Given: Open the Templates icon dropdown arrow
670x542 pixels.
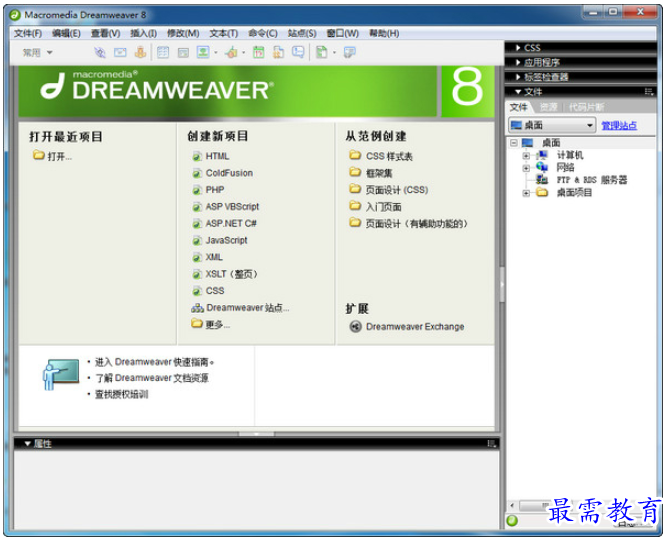Looking at the screenshot, I should (x=334, y=53).
